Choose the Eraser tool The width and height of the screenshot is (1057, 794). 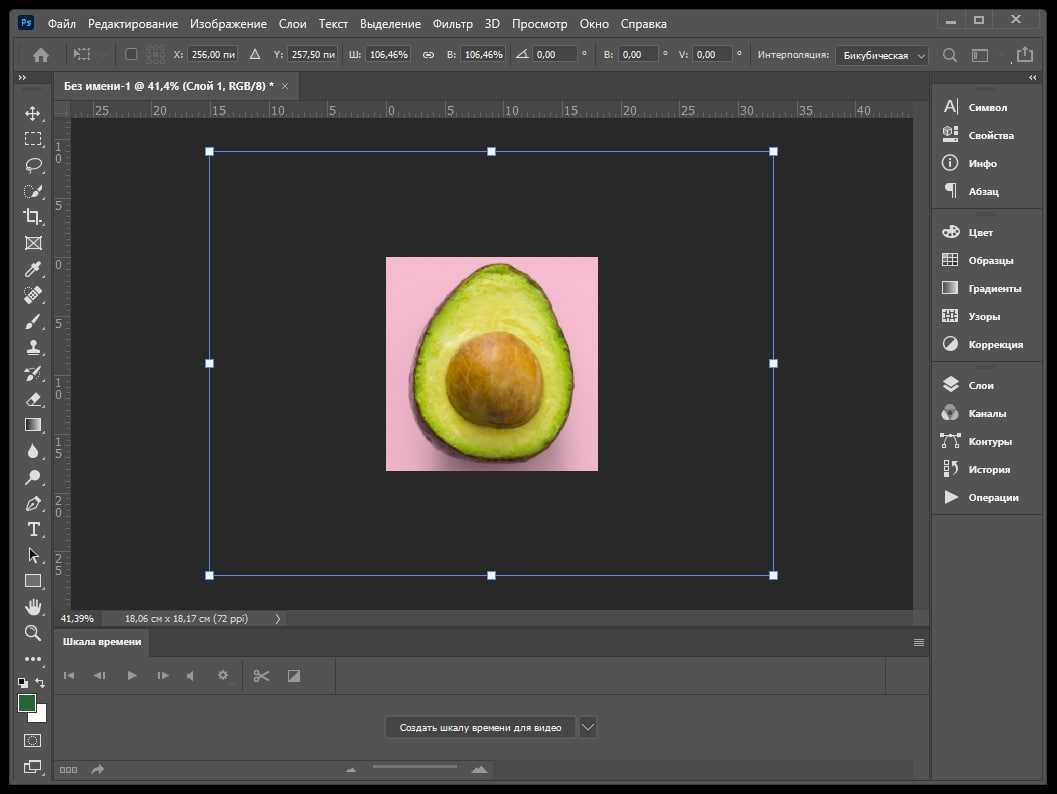[33, 399]
